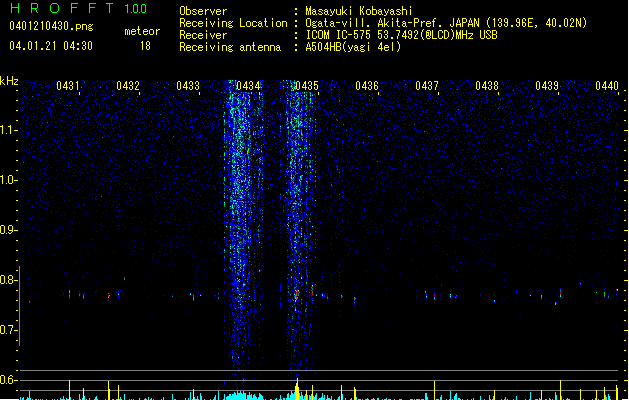Click the kHz axis unit label
This screenshot has width=629, height=400.
coord(9,81)
